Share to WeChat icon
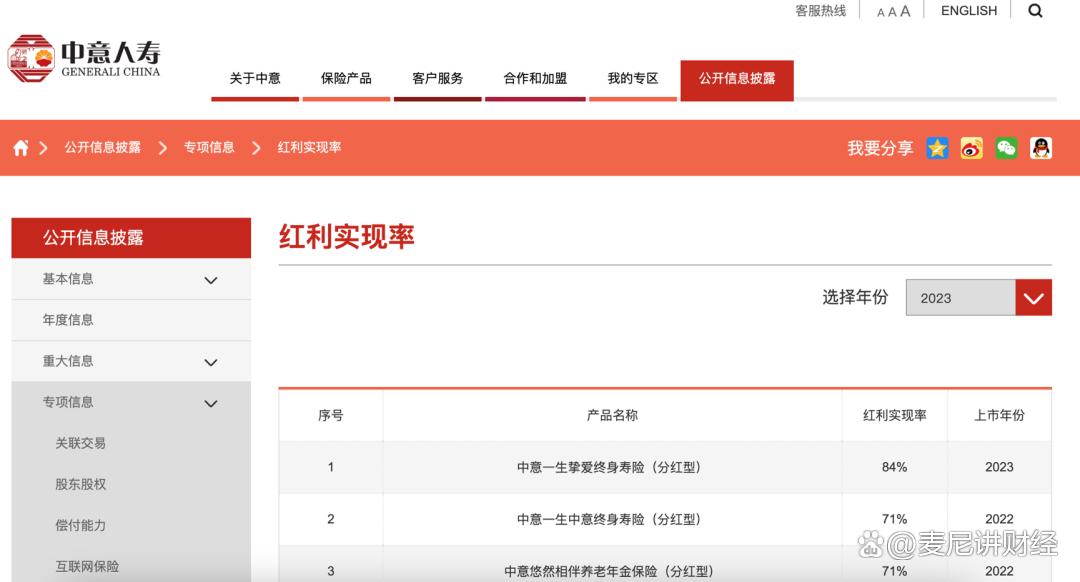 click(x=1006, y=148)
